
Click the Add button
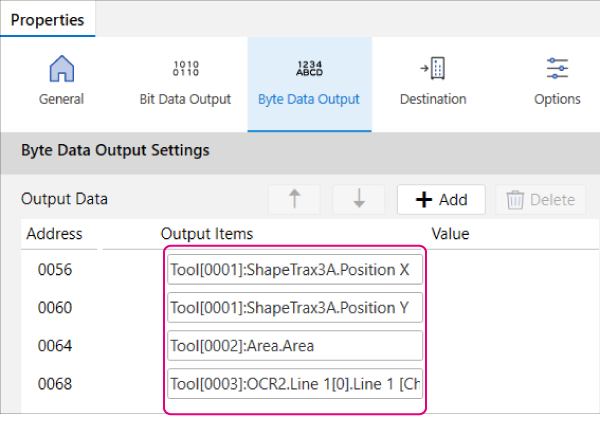(441, 199)
